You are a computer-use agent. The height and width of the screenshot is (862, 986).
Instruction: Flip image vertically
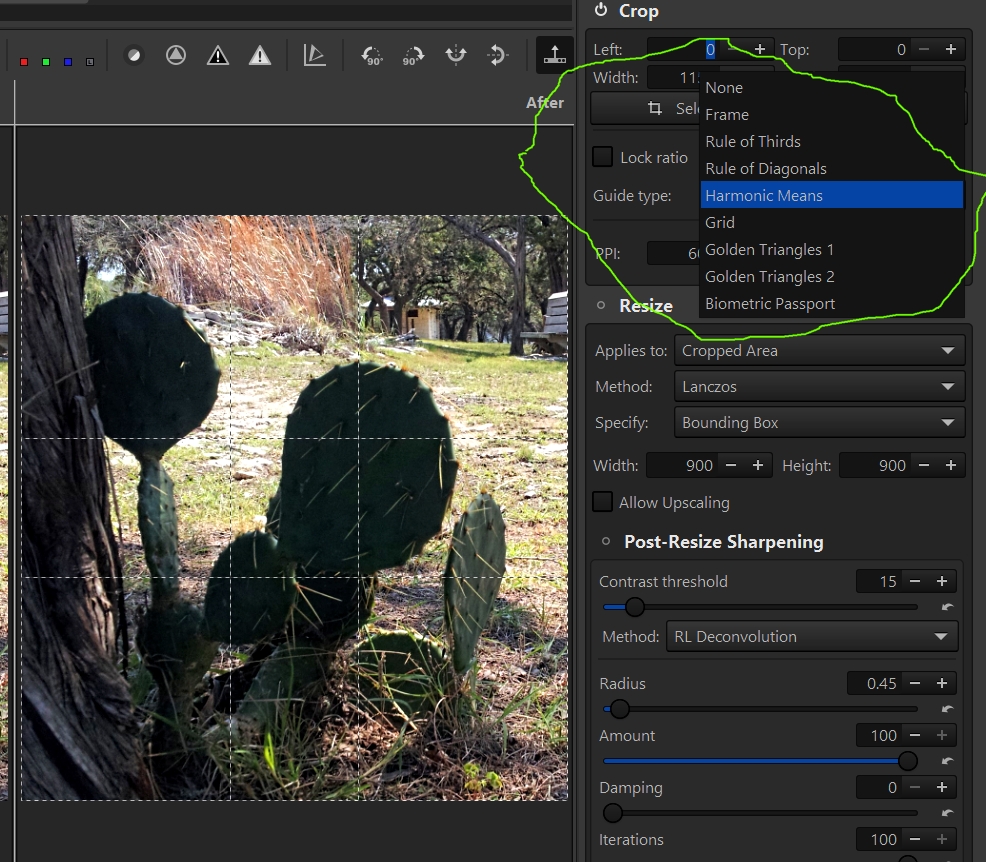pyautogui.click(x=497, y=55)
